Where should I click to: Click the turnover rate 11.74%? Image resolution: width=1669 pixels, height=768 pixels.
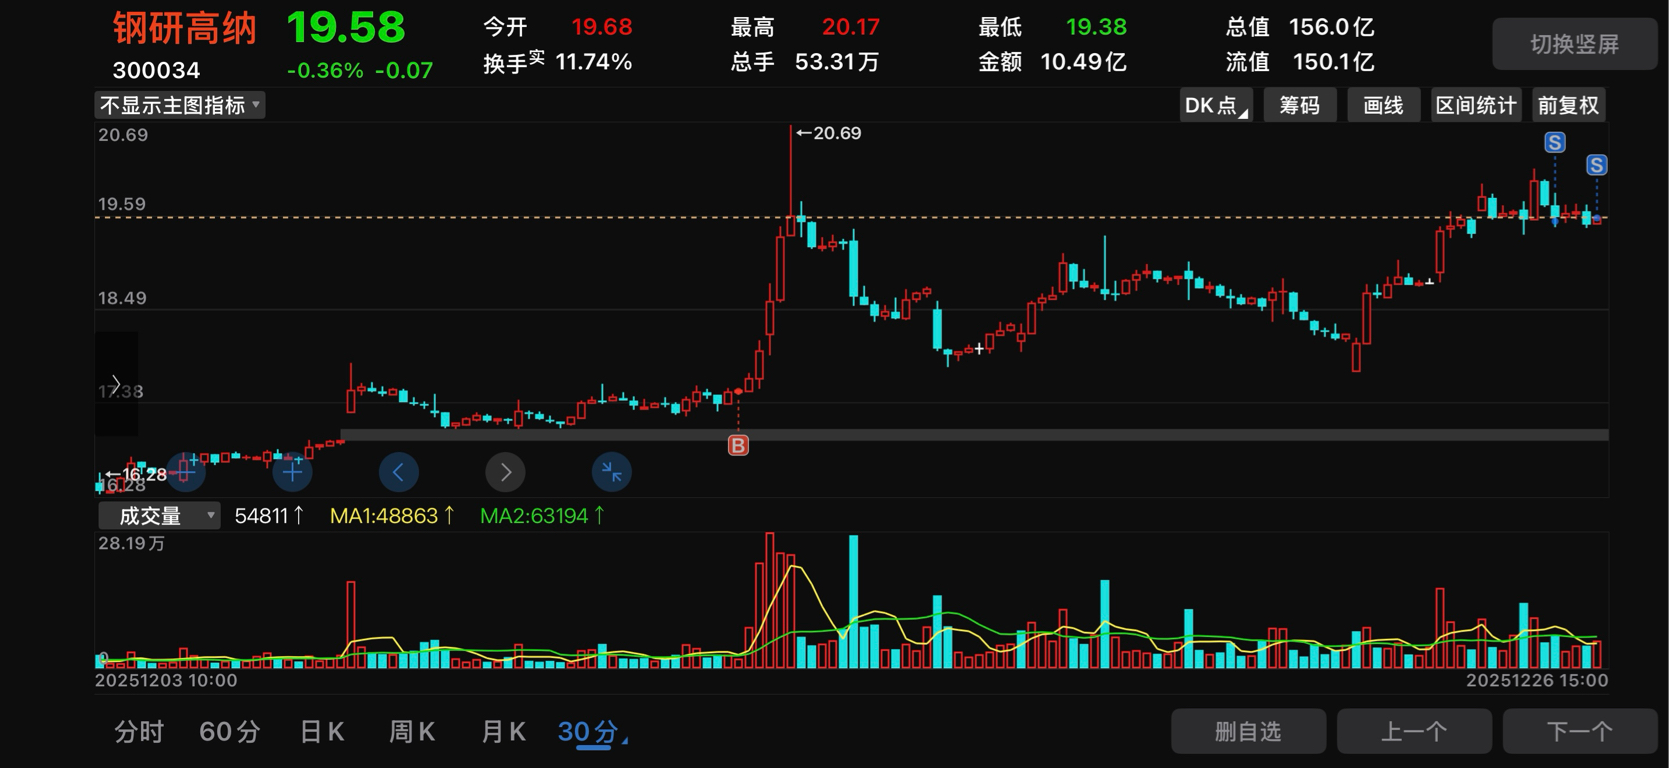[x=594, y=62]
